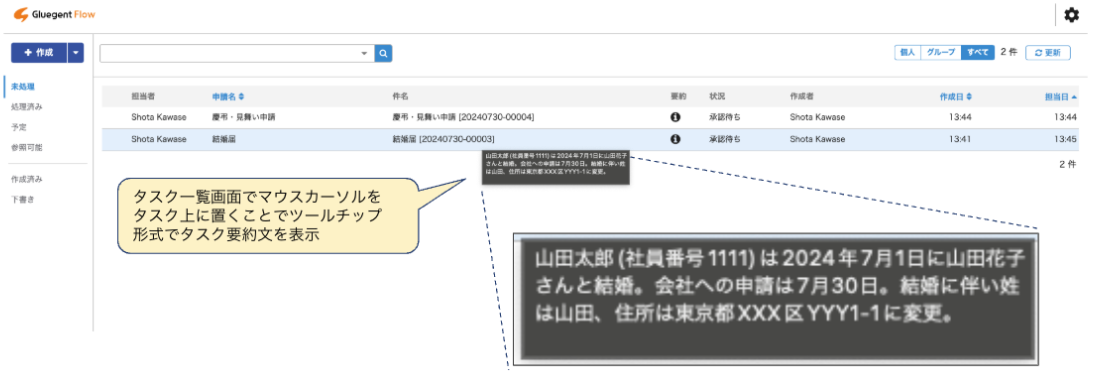Expand the arrow beside 作成 button
The height and width of the screenshot is (386, 1096).
coord(75,53)
